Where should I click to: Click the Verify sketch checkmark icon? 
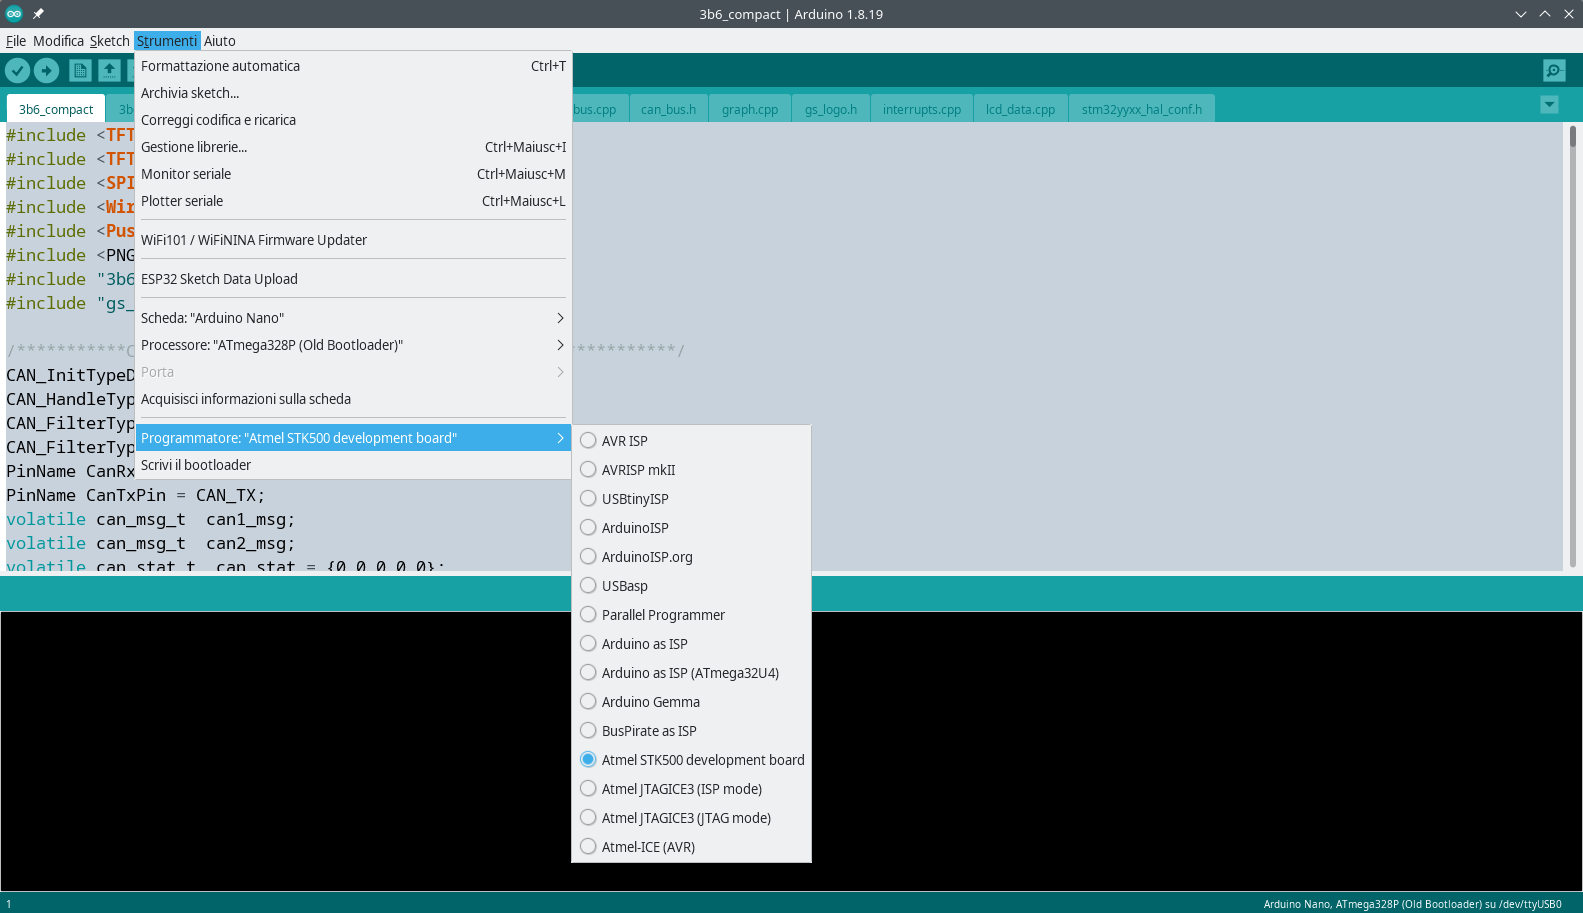pyautogui.click(x=17, y=70)
